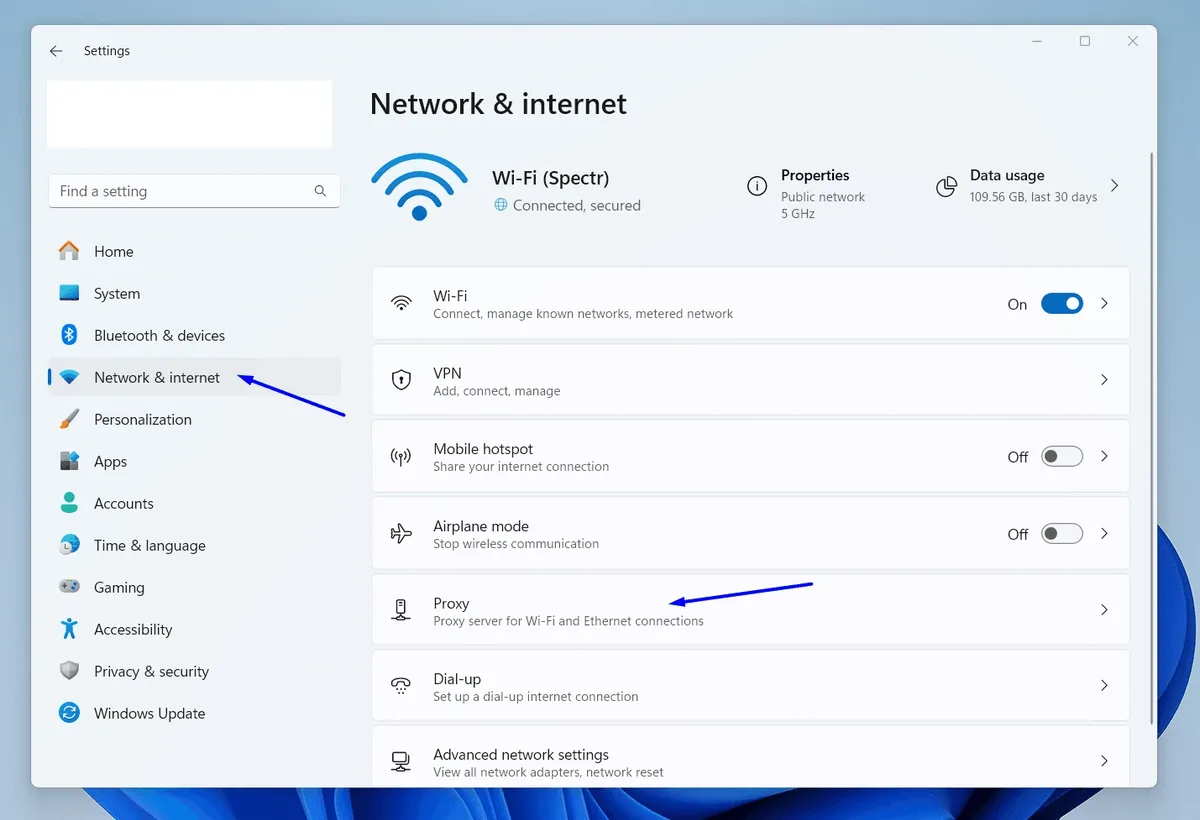This screenshot has width=1200, height=820.
Task: Click the large Wi-Fi signal icon
Action: (x=419, y=187)
